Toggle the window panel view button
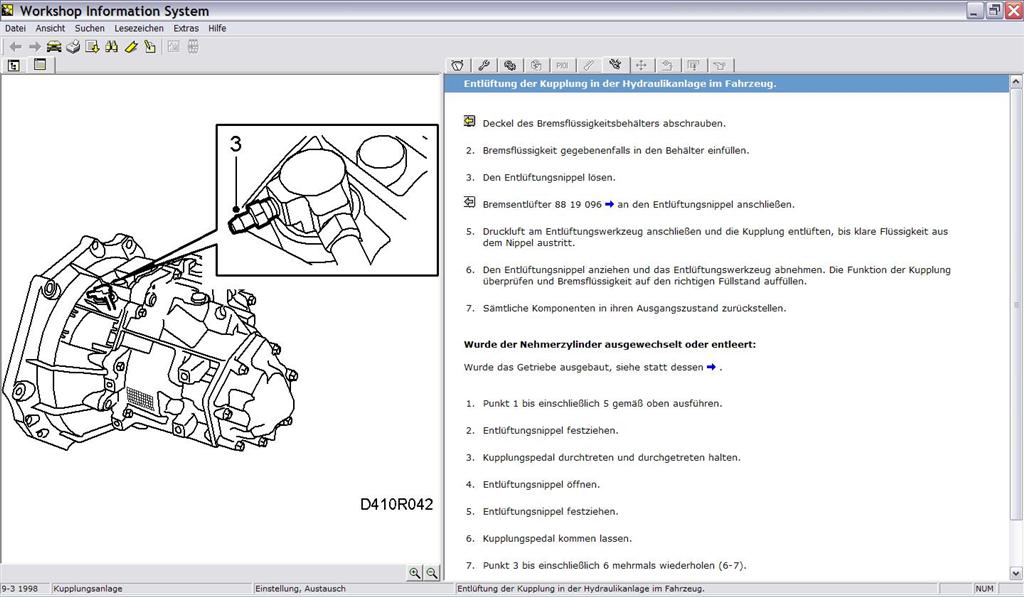1024x597 pixels. click(40, 65)
